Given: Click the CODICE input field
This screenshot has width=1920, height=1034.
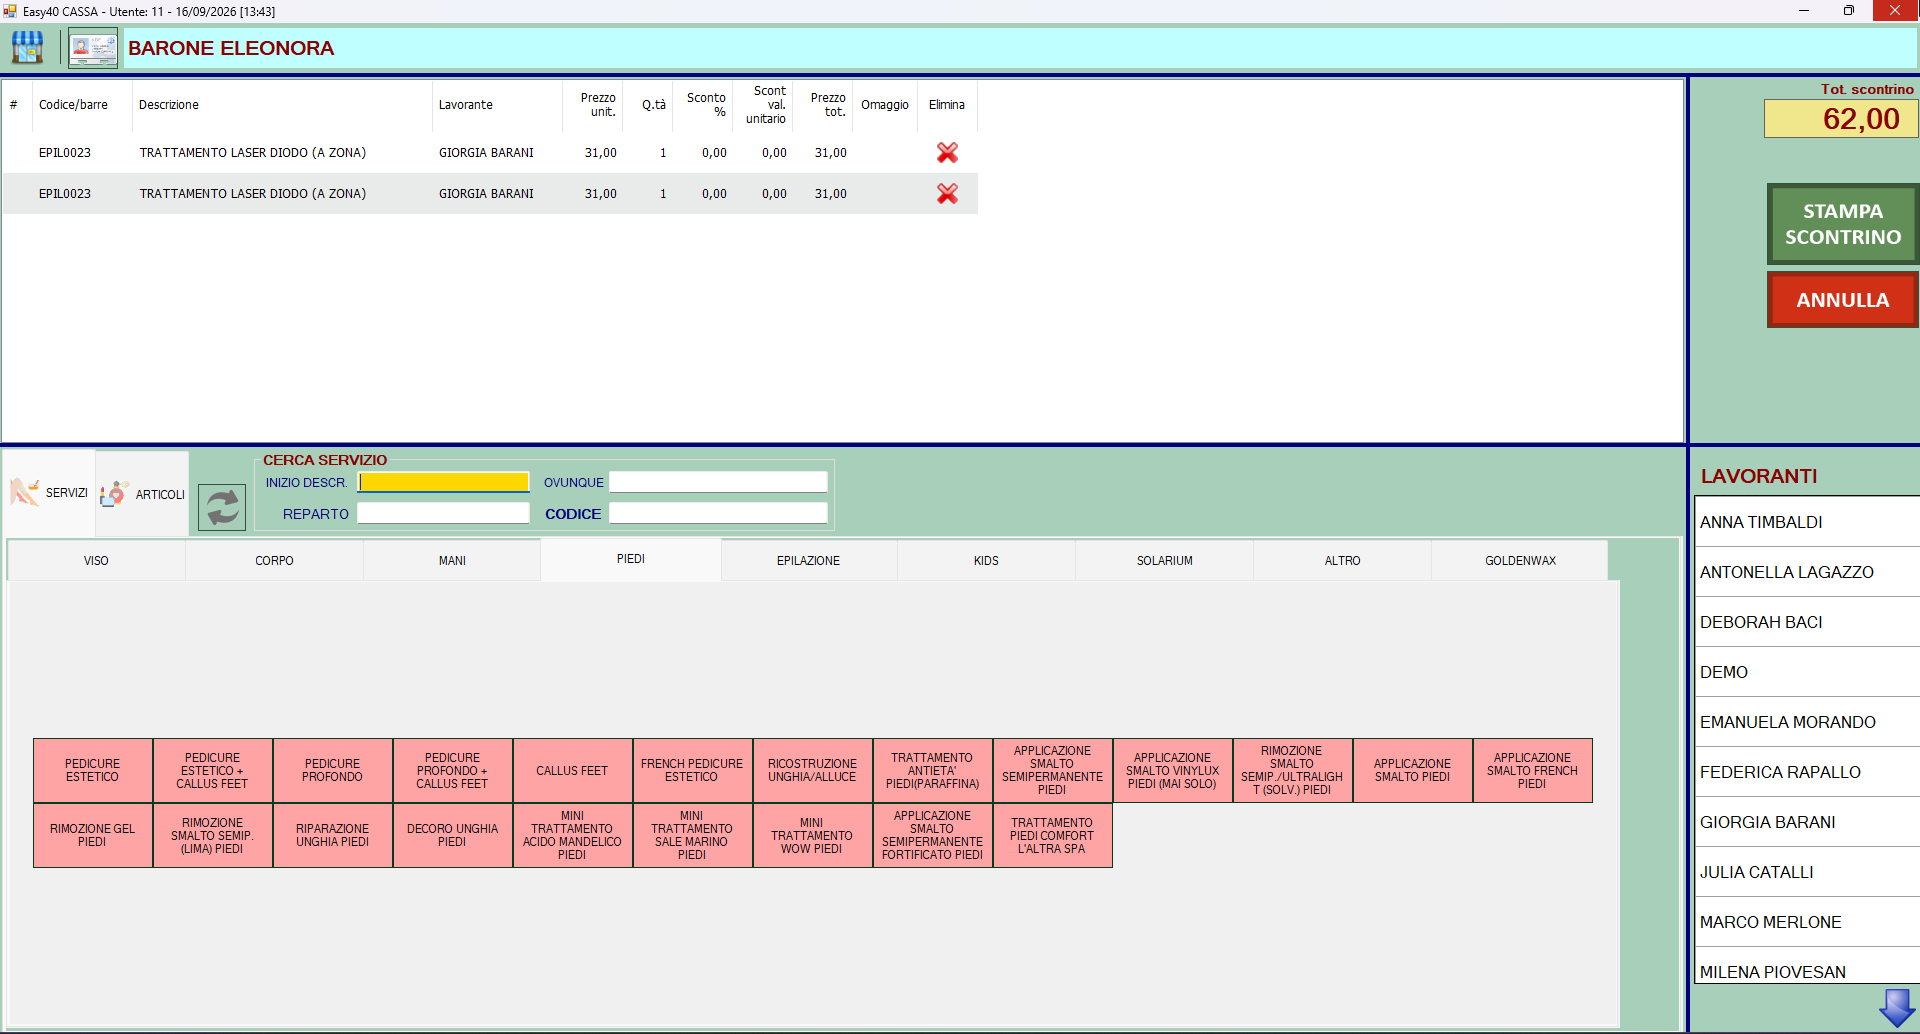Looking at the screenshot, I should [718, 513].
